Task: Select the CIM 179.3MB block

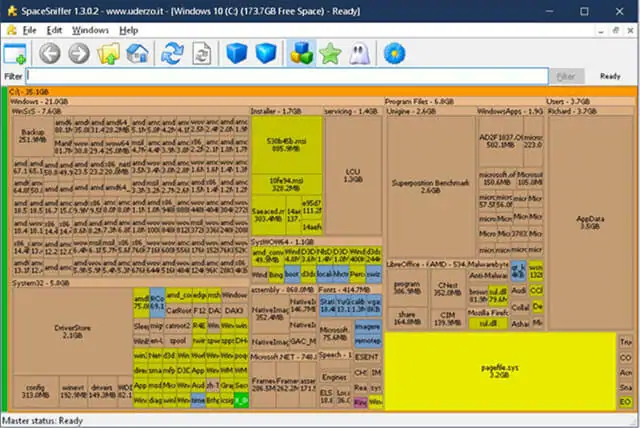Action: click(448, 319)
